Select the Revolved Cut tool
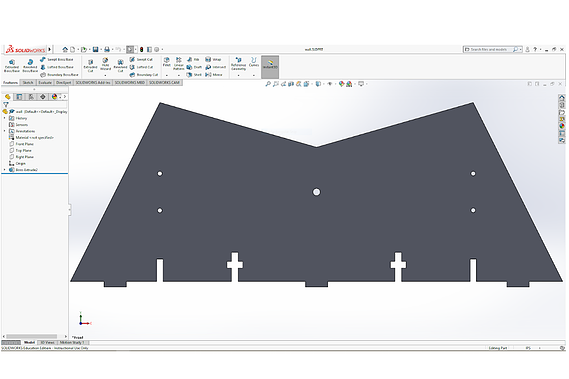569x379 pixels. 120,66
